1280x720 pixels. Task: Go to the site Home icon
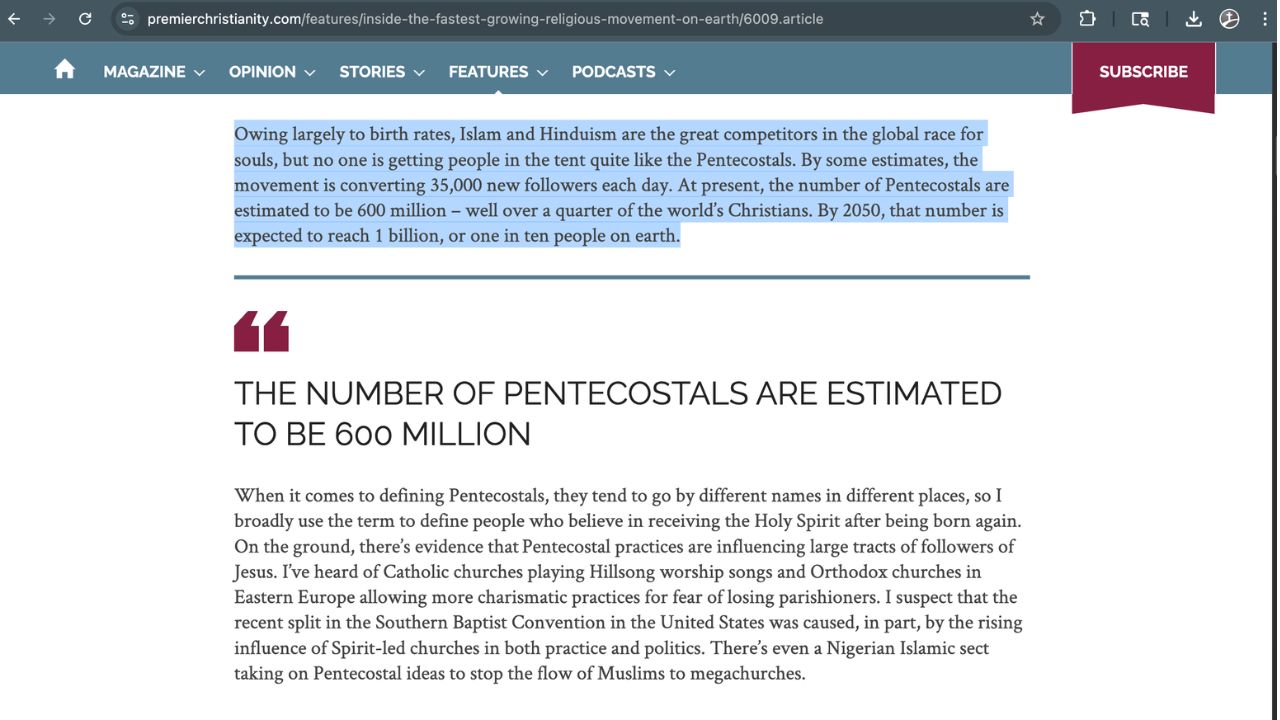tap(65, 69)
